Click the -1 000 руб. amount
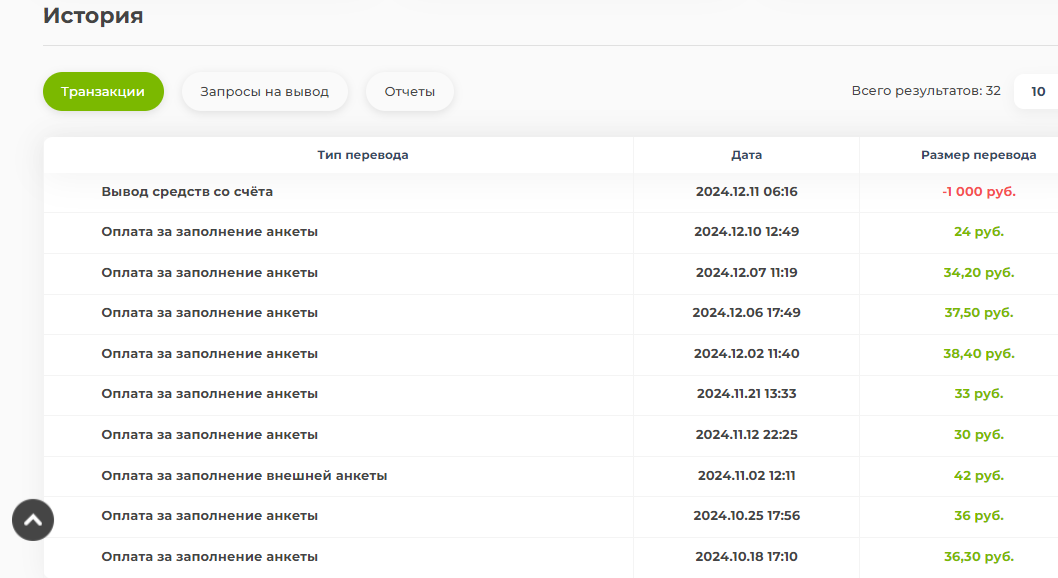This screenshot has height=578, width=1058. pyautogui.click(x=978, y=192)
